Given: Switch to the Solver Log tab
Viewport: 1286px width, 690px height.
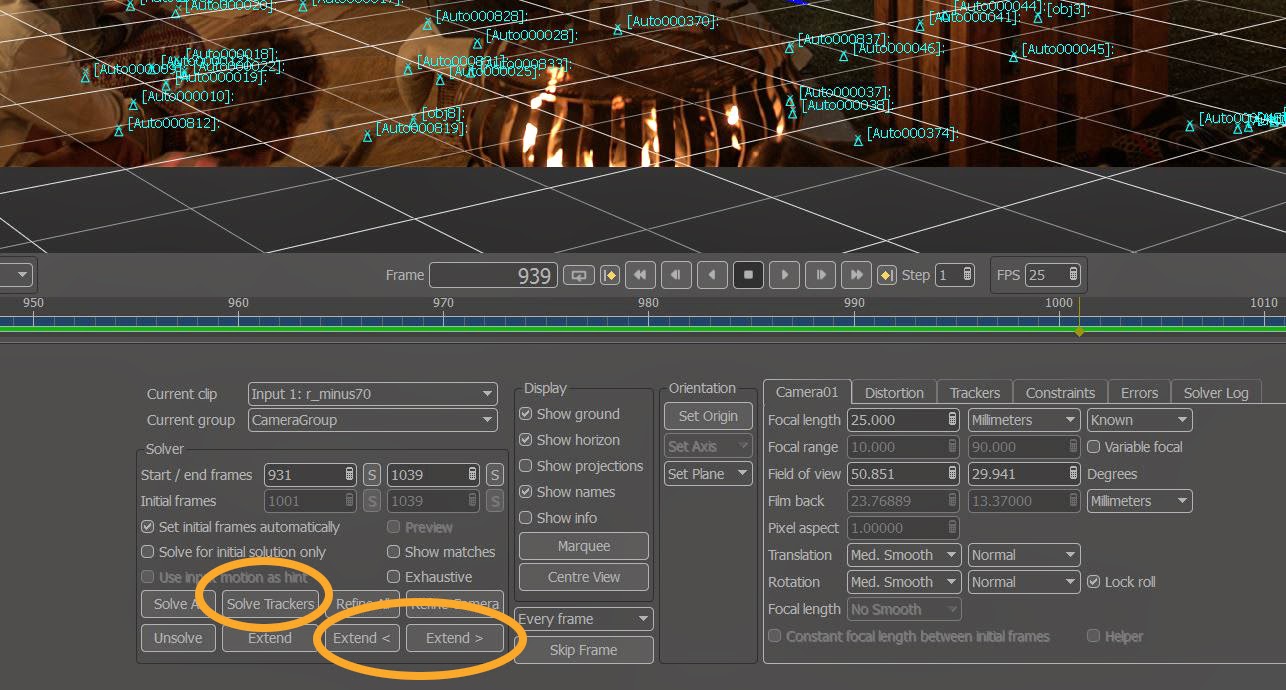Looking at the screenshot, I should (x=1216, y=392).
